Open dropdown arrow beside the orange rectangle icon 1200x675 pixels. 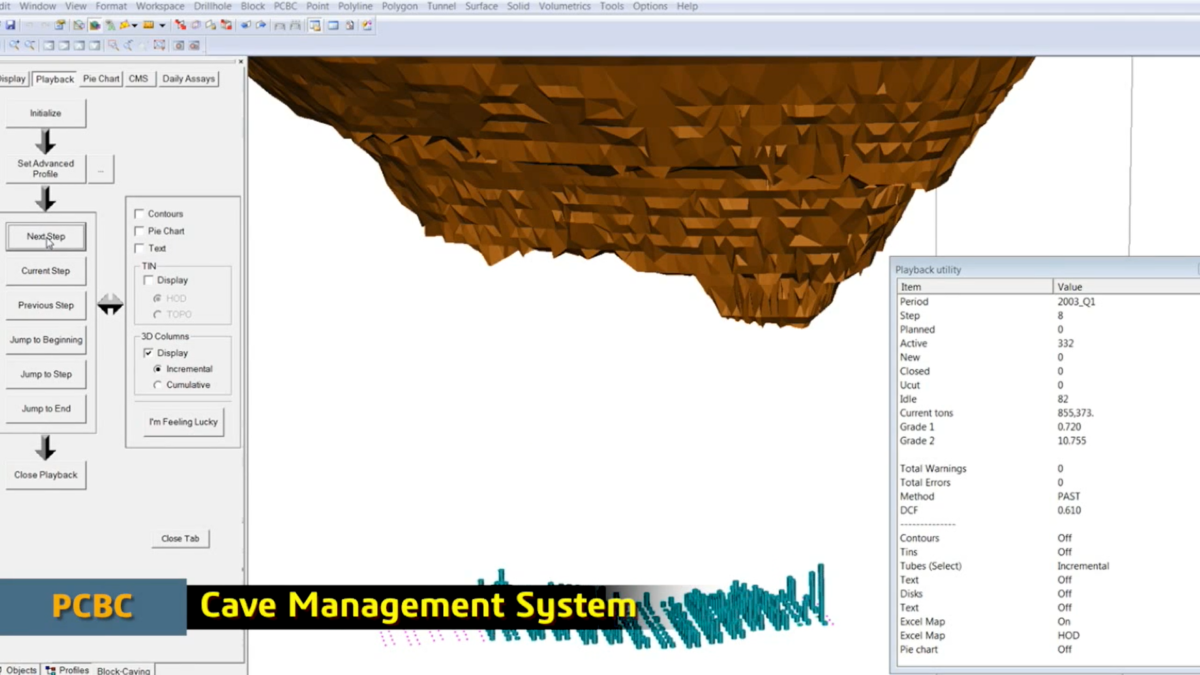(162, 25)
